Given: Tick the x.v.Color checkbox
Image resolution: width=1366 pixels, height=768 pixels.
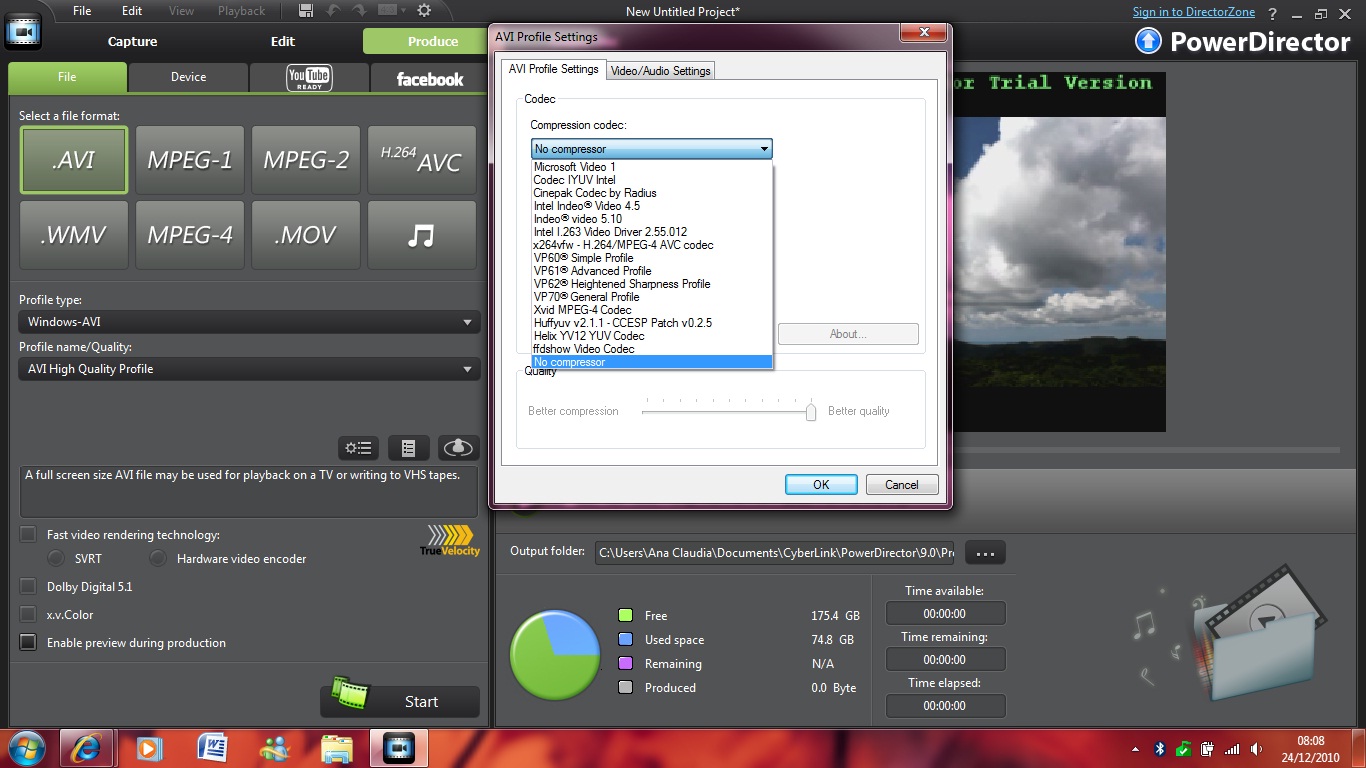Looking at the screenshot, I should click(28, 615).
